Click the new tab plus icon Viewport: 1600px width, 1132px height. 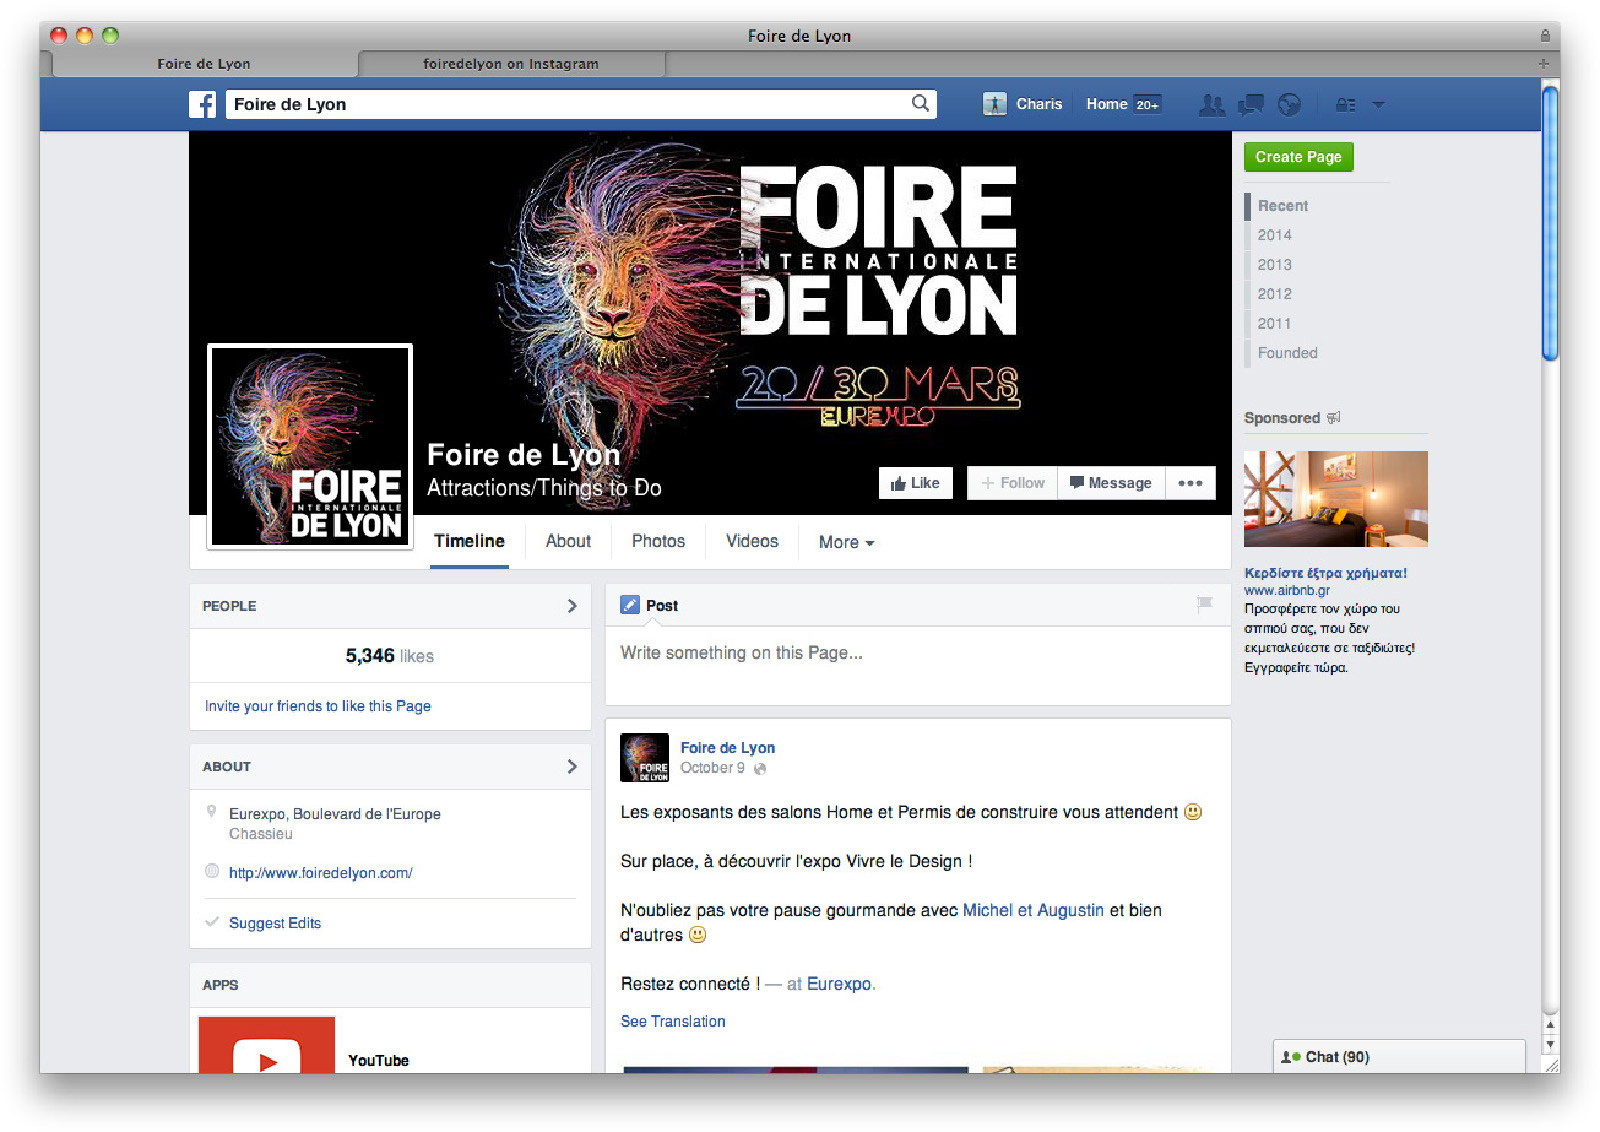point(1544,63)
